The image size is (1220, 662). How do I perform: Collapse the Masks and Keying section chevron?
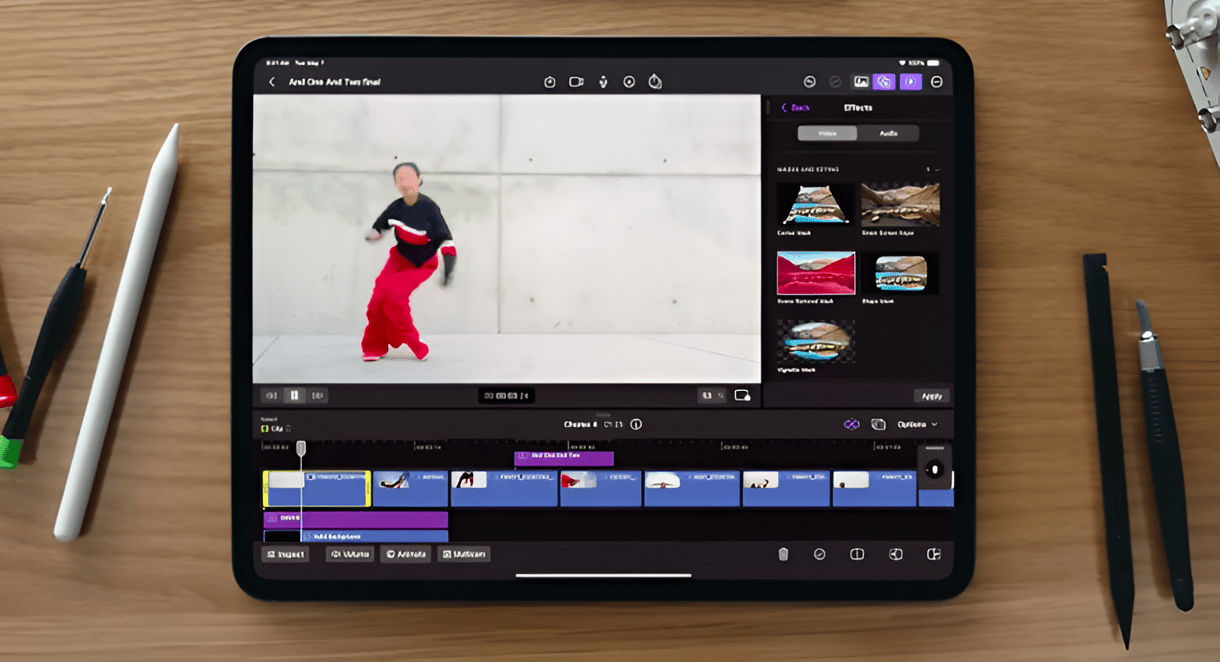(936, 169)
